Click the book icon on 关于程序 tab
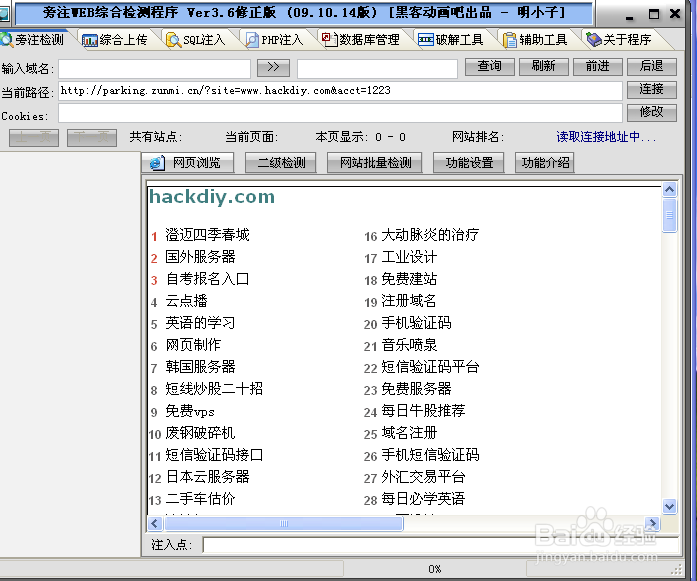 tap(593, 40)
